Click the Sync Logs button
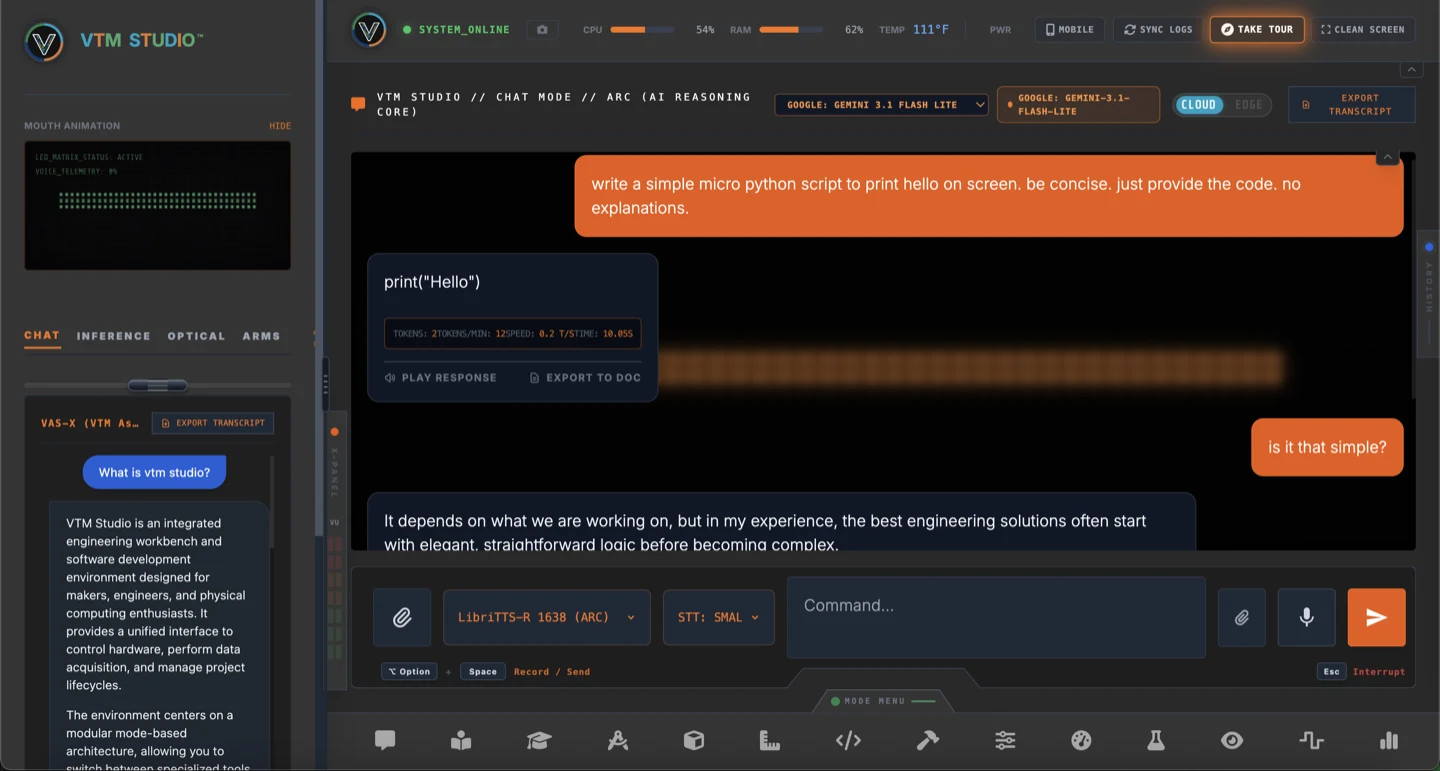The width and height of the screenshot is (1440, 771). (1158, 30)
